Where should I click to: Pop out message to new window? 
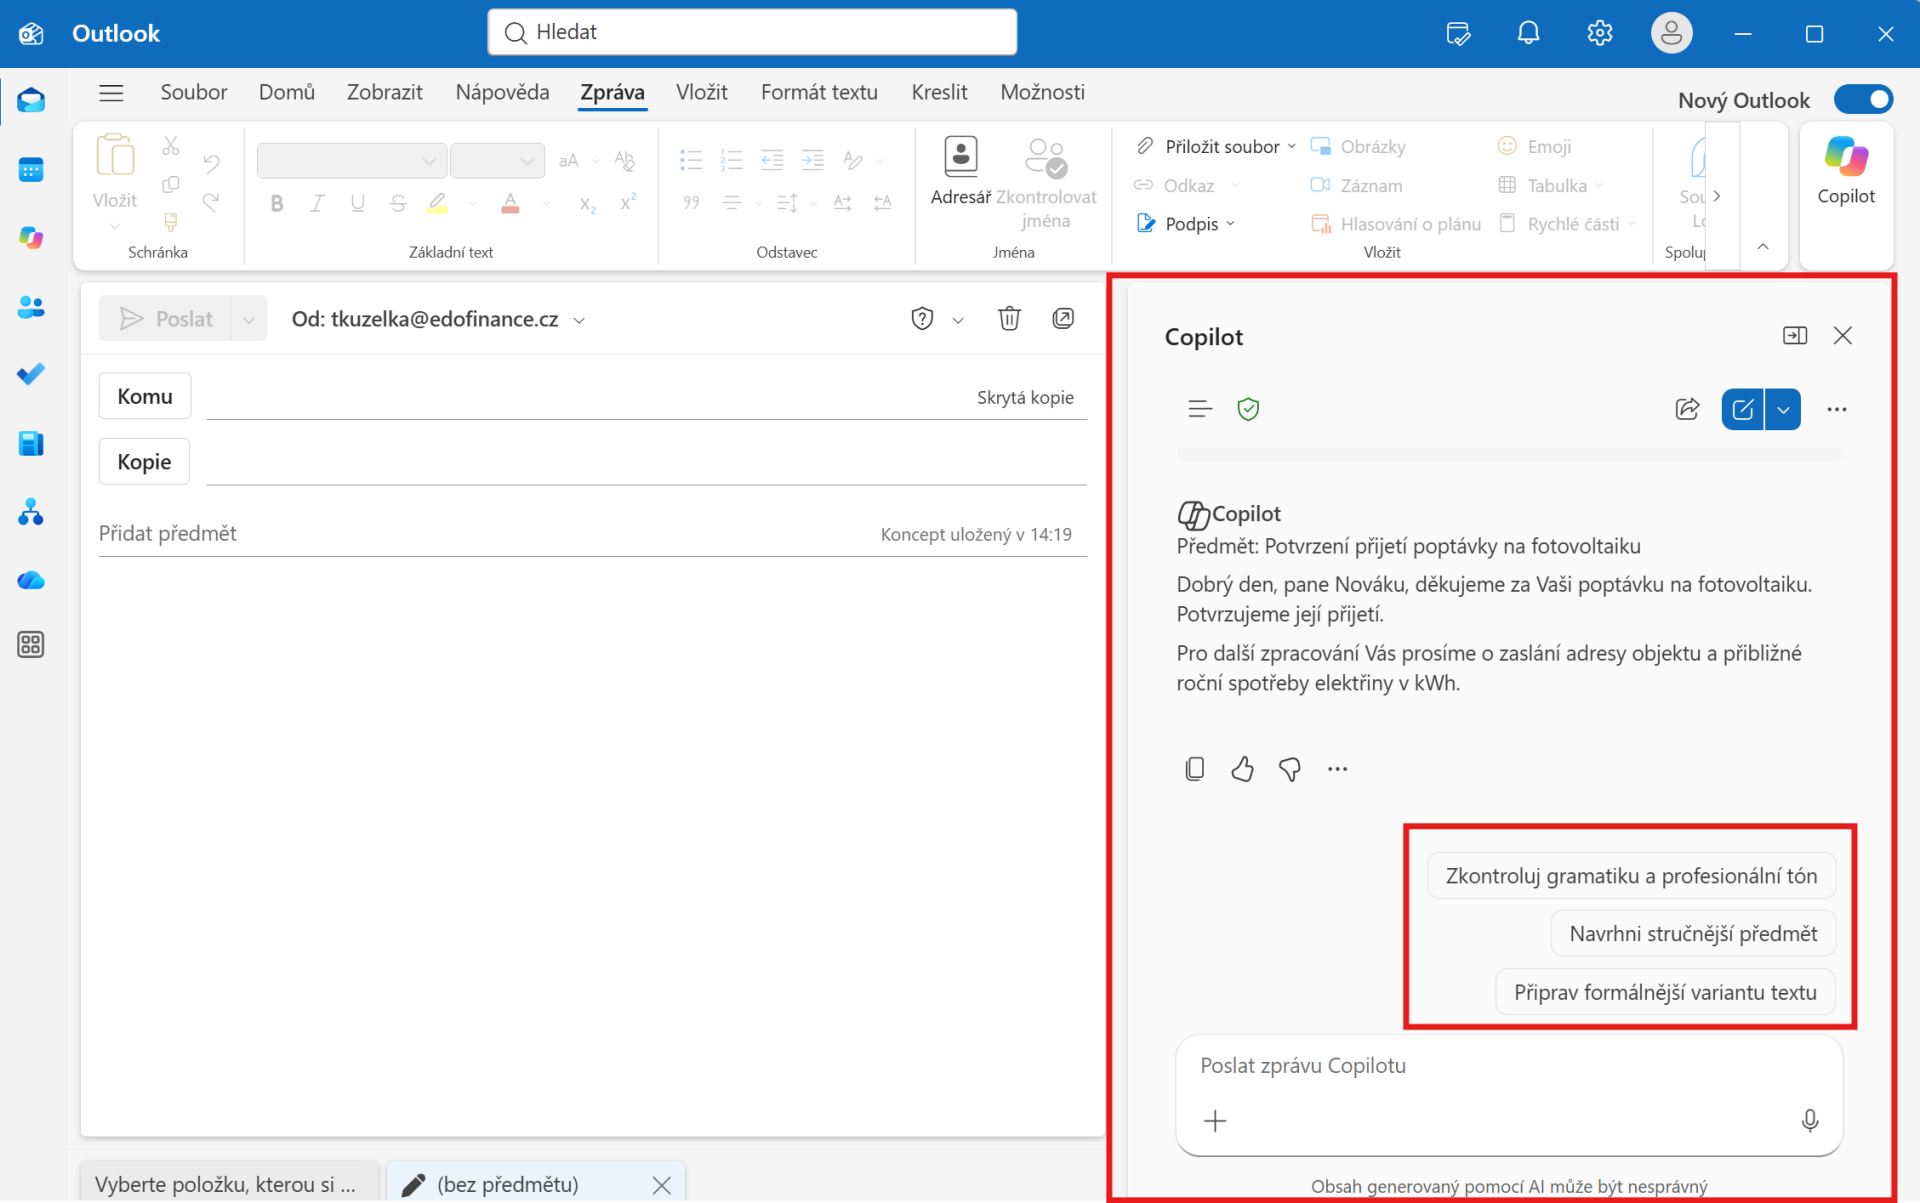pos(1063,318)
